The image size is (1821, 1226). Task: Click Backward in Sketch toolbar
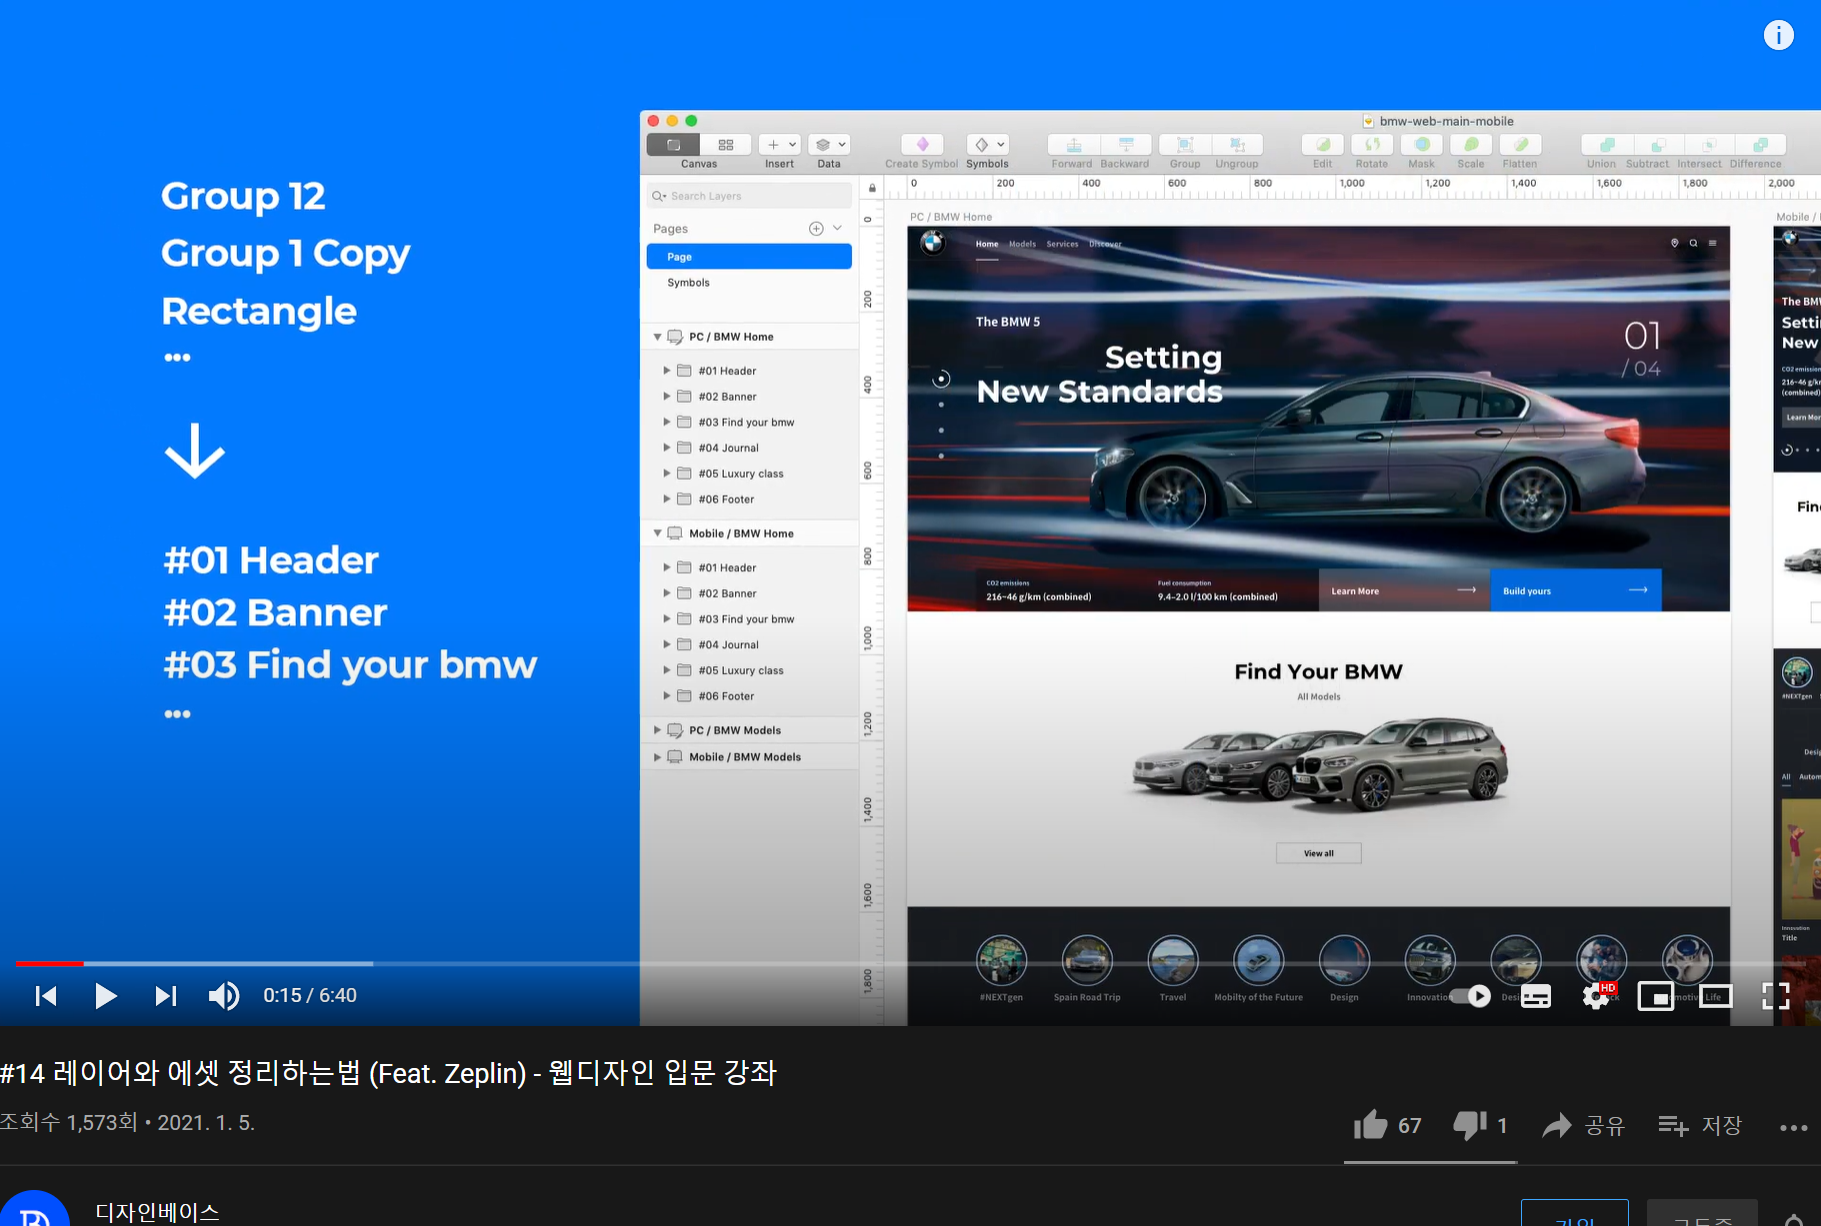click(1126, 145)
